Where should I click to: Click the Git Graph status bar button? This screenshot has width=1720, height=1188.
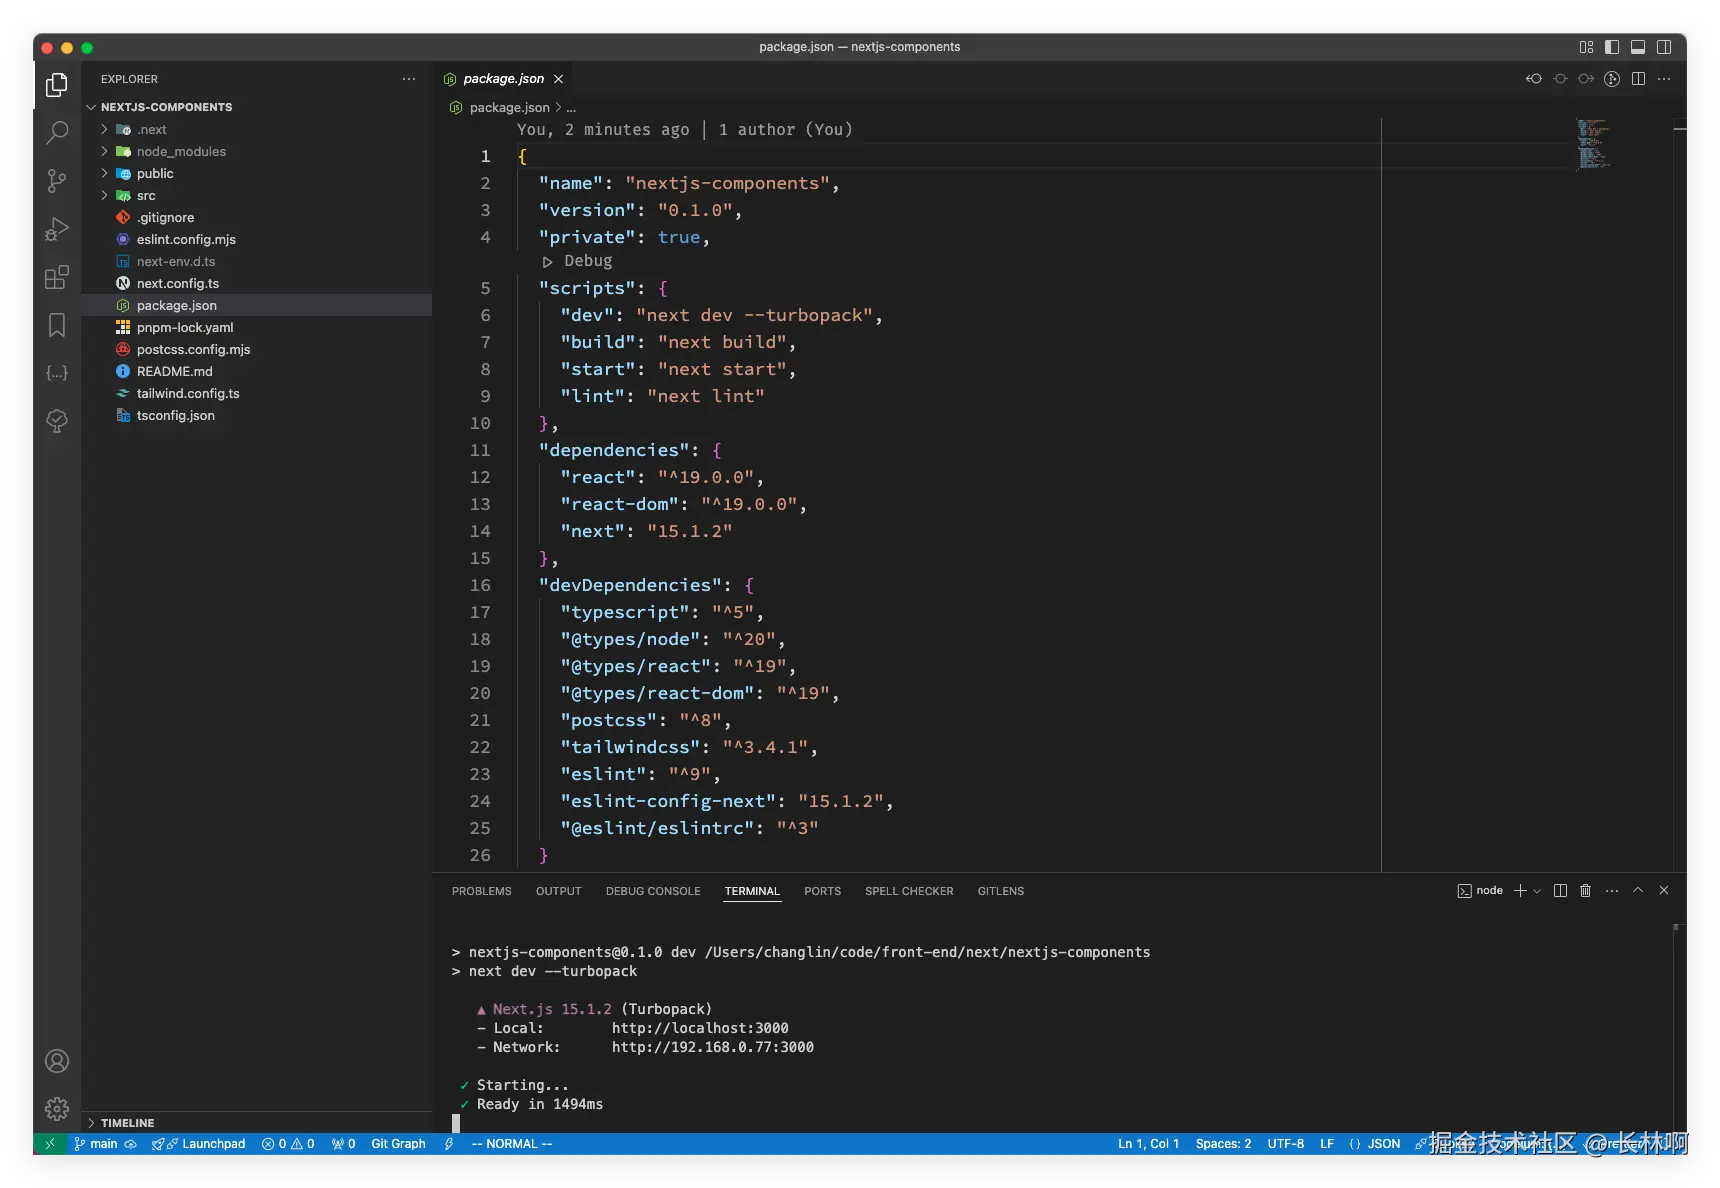(x=398, y=1144)
